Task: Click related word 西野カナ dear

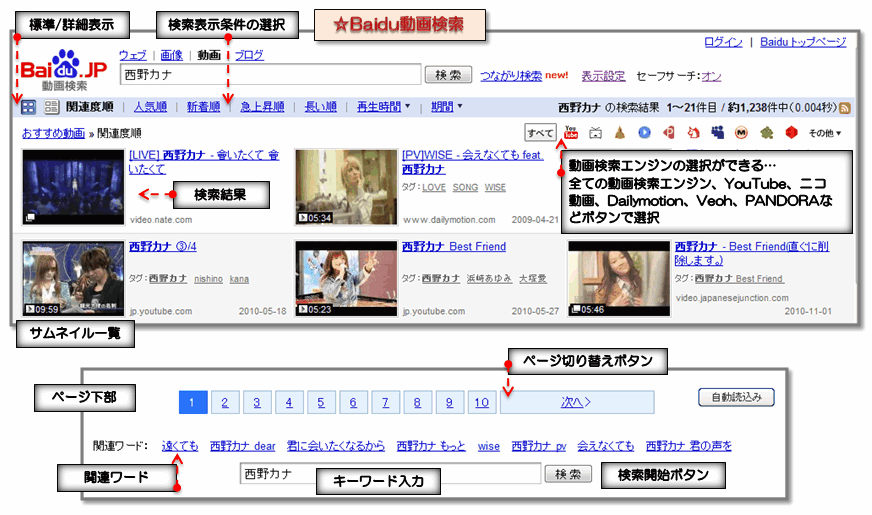Action: [242, 446]
